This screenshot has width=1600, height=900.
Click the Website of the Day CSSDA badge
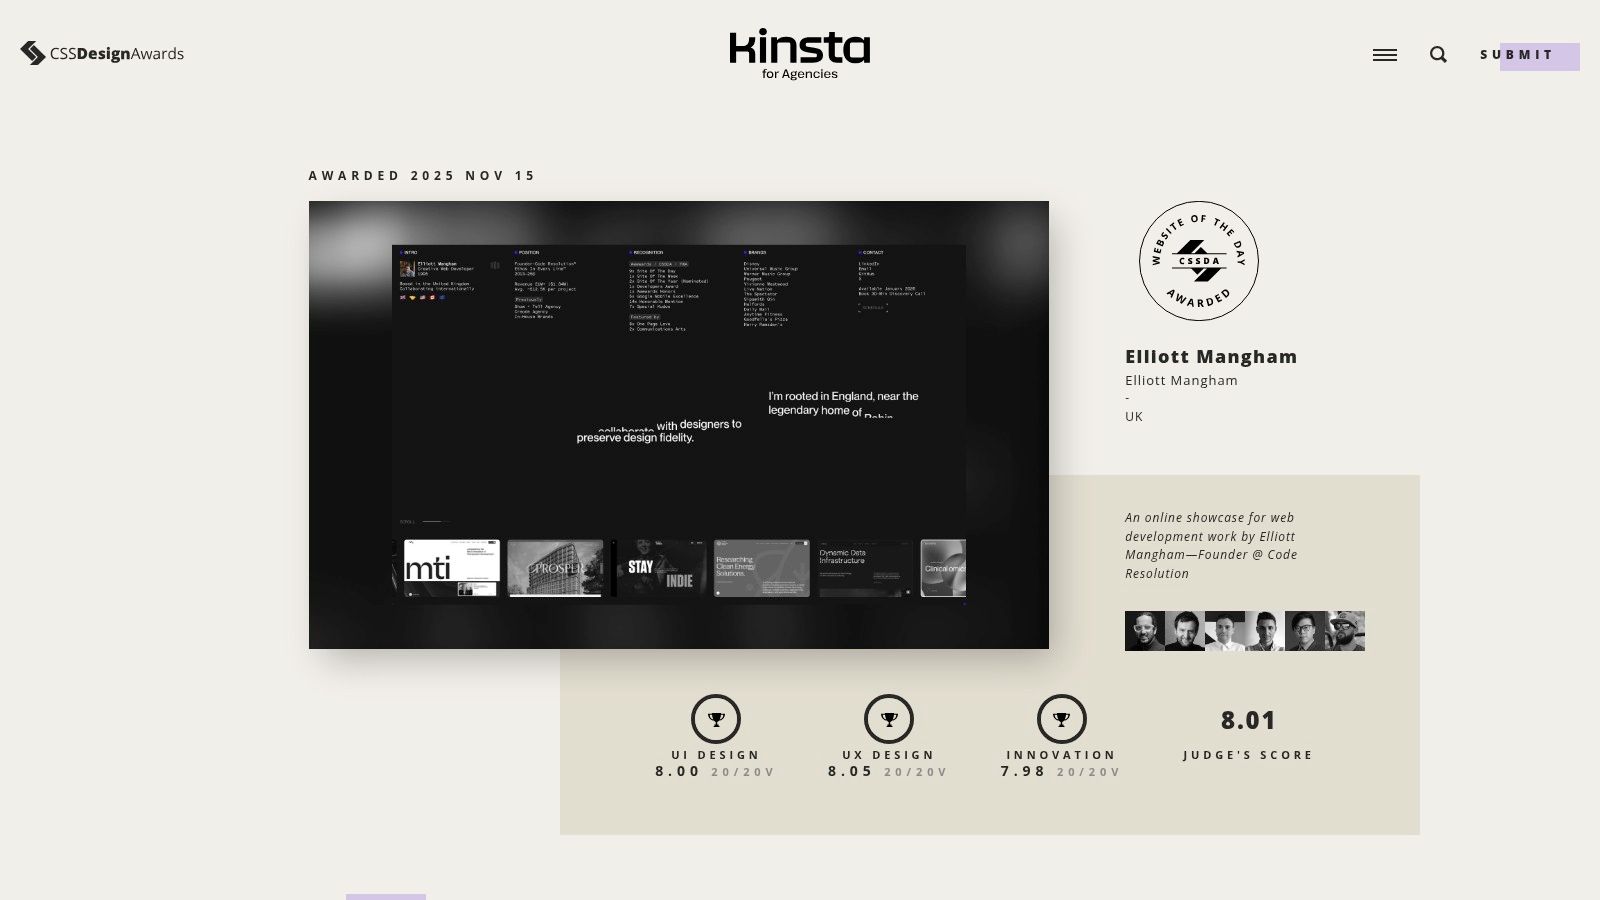pos(1199,261)
